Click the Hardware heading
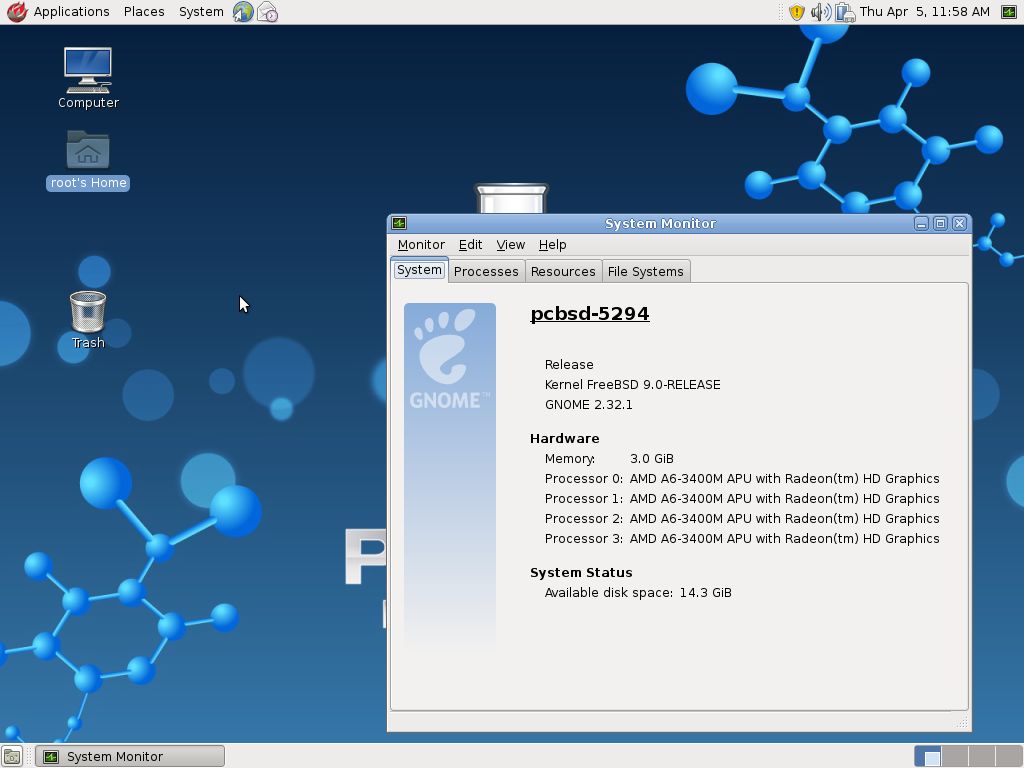This screenshot has width=1024, height=768. click(564, 439)
